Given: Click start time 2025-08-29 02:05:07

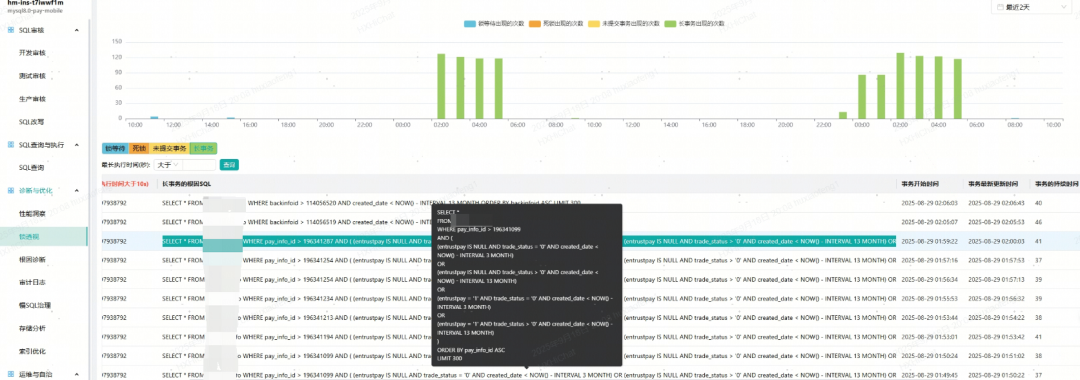Looking at the screenshot, I should point(930,222).
